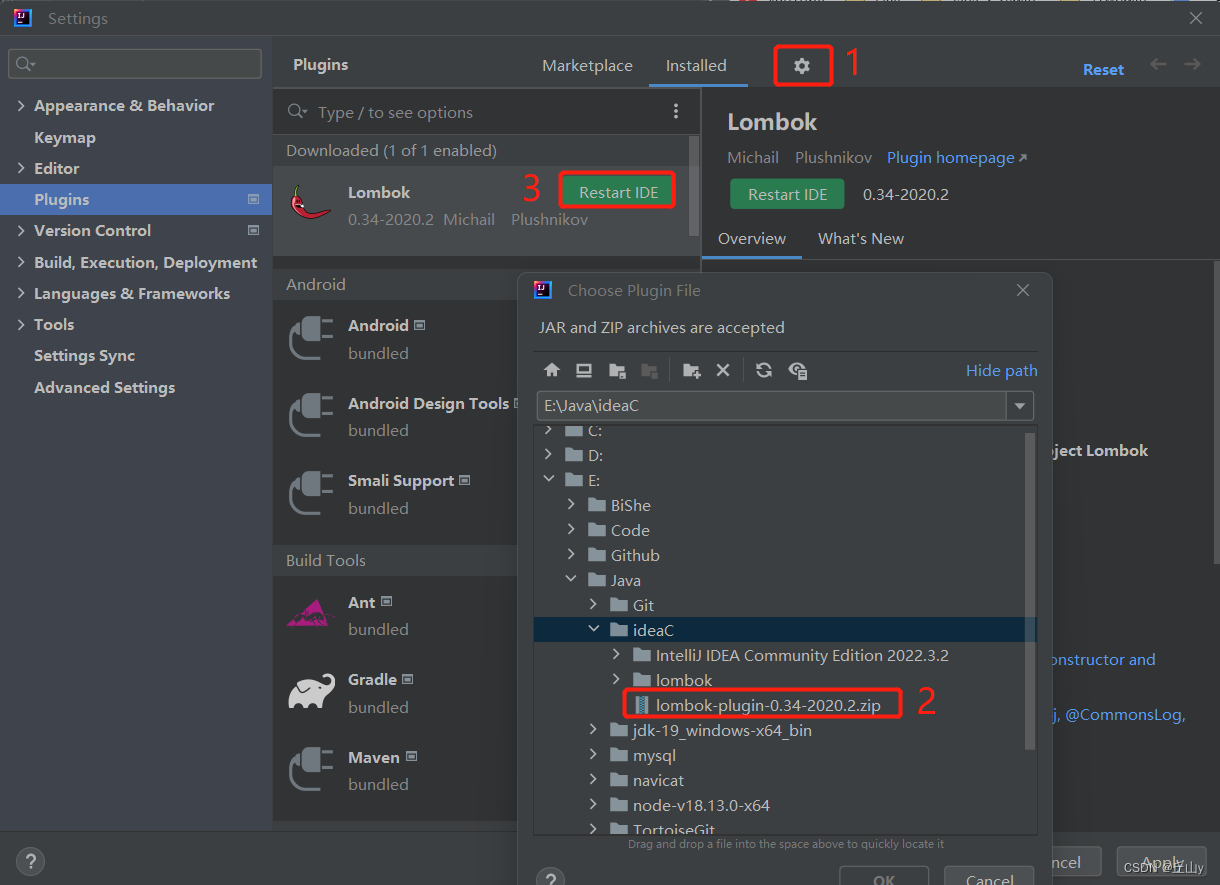Select the Plugins settings page
Viewport: 1220px width, 885px height.
[136, 199]
